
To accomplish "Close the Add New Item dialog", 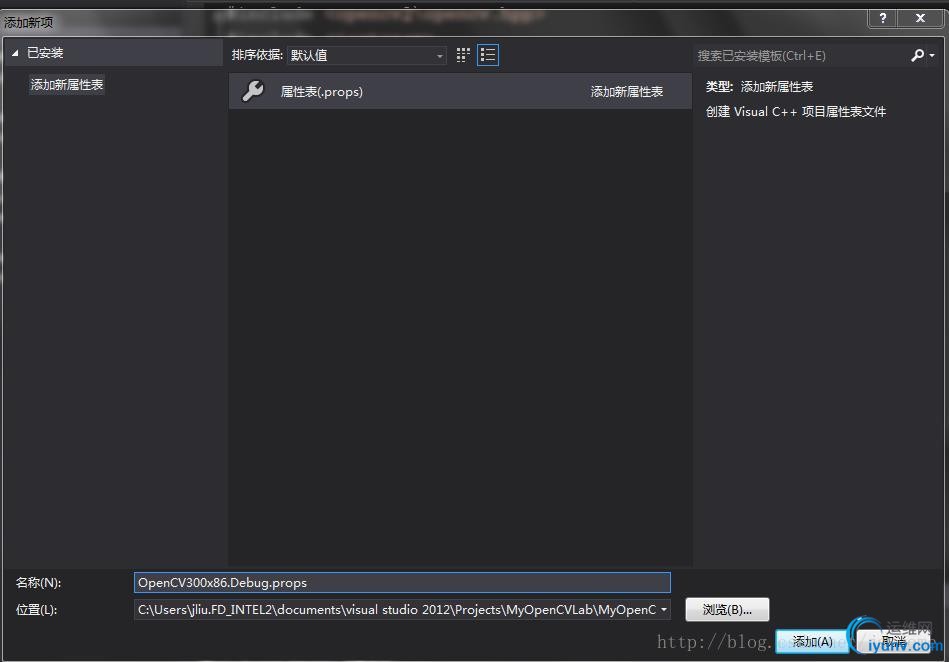I will coord(921,18).
